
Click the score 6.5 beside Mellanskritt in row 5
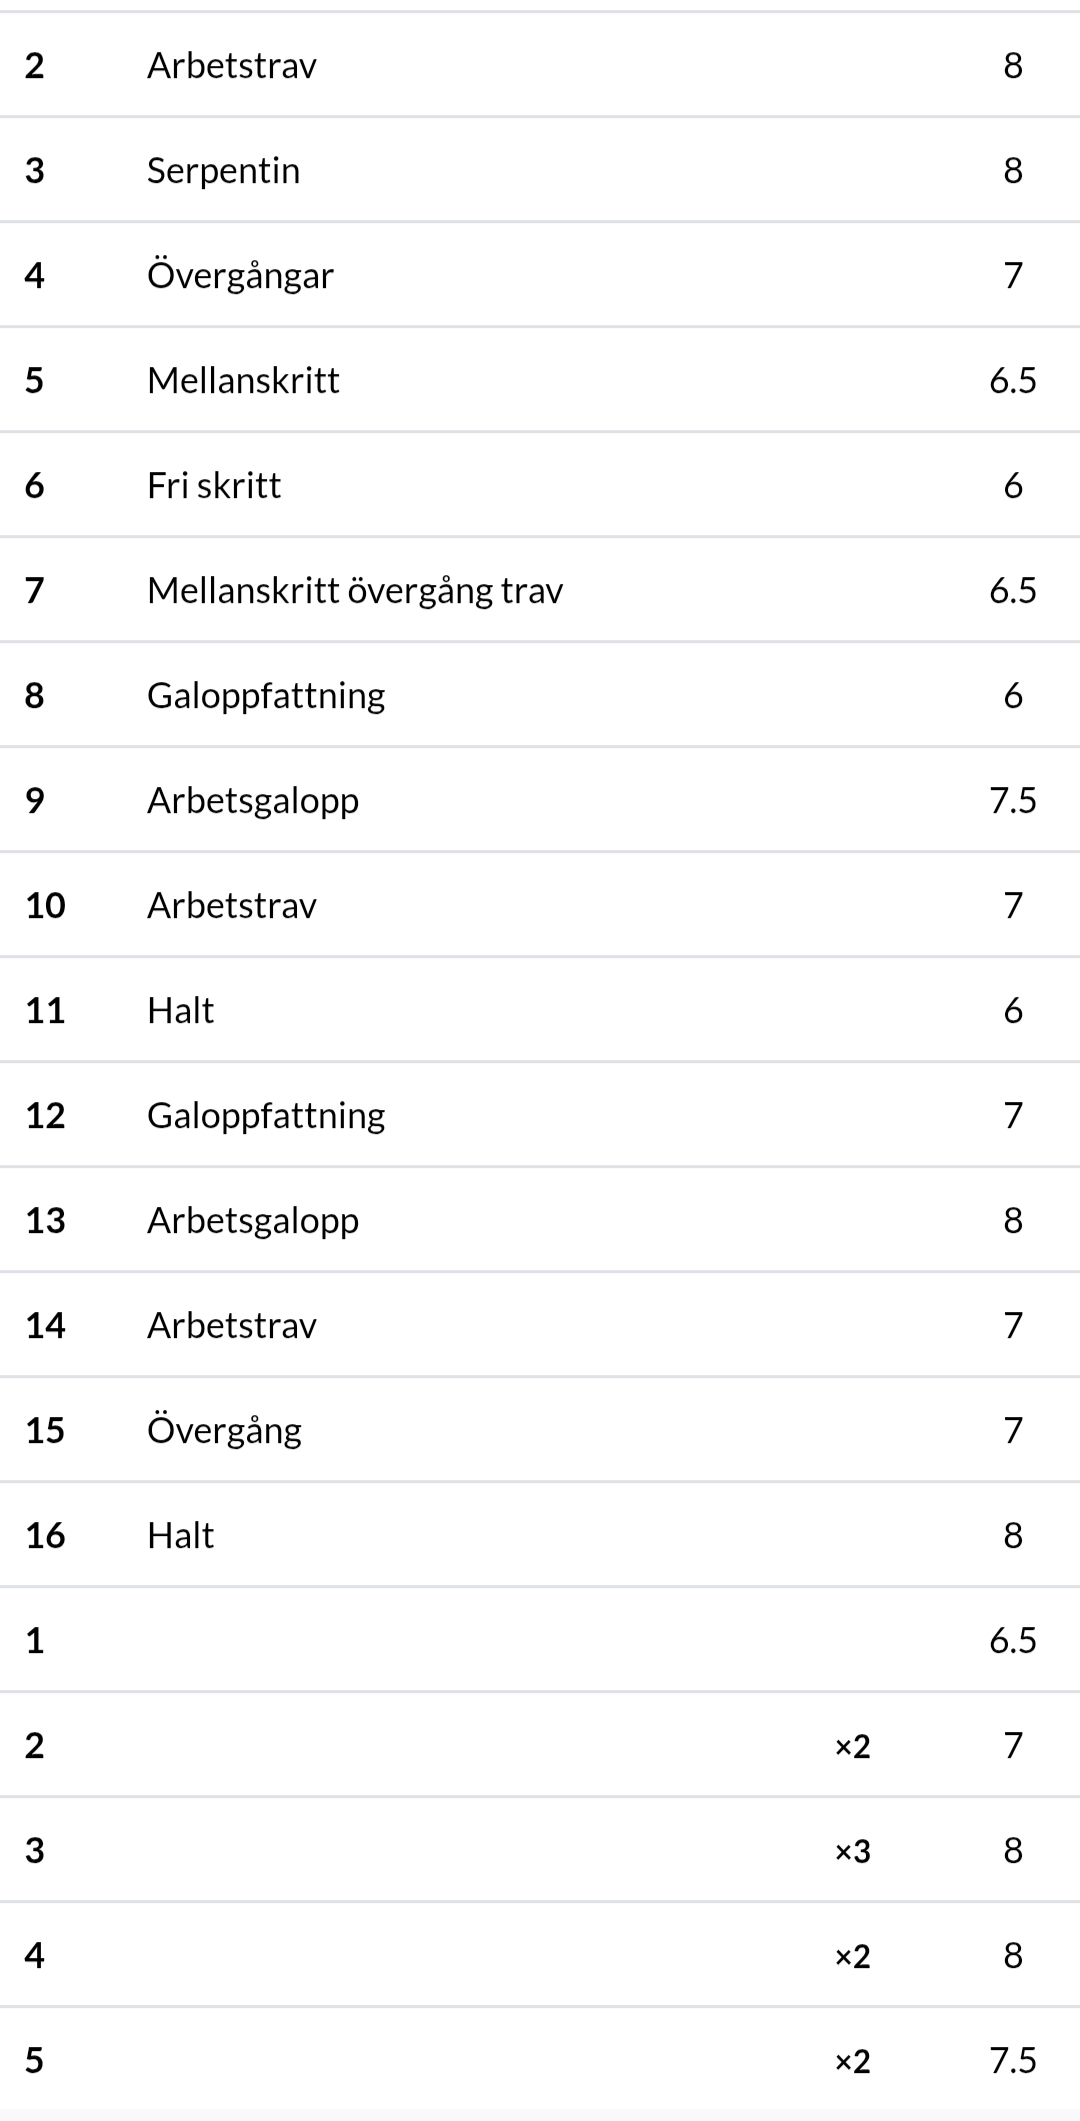click(x=1012, y=380)
